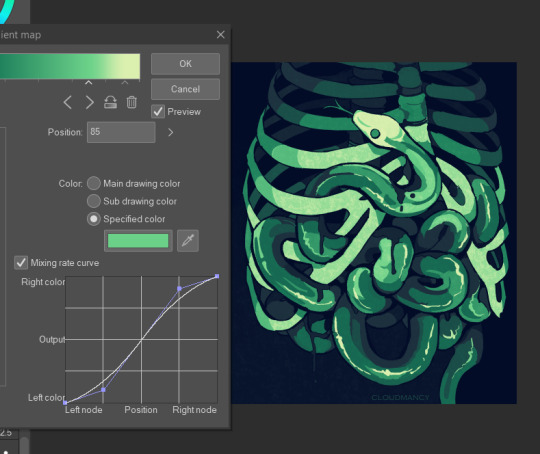Click the Cancel button
This screenshot has width=540, height=454.
[x=185, y=89]
